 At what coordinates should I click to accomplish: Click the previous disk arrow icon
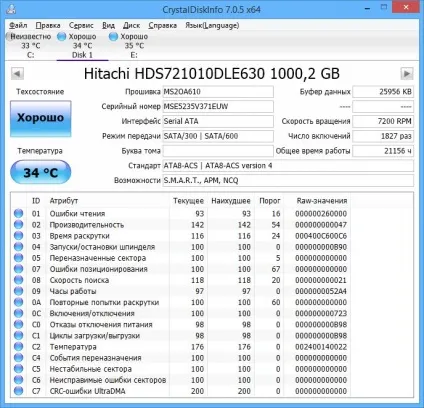(x=17, y=73)
